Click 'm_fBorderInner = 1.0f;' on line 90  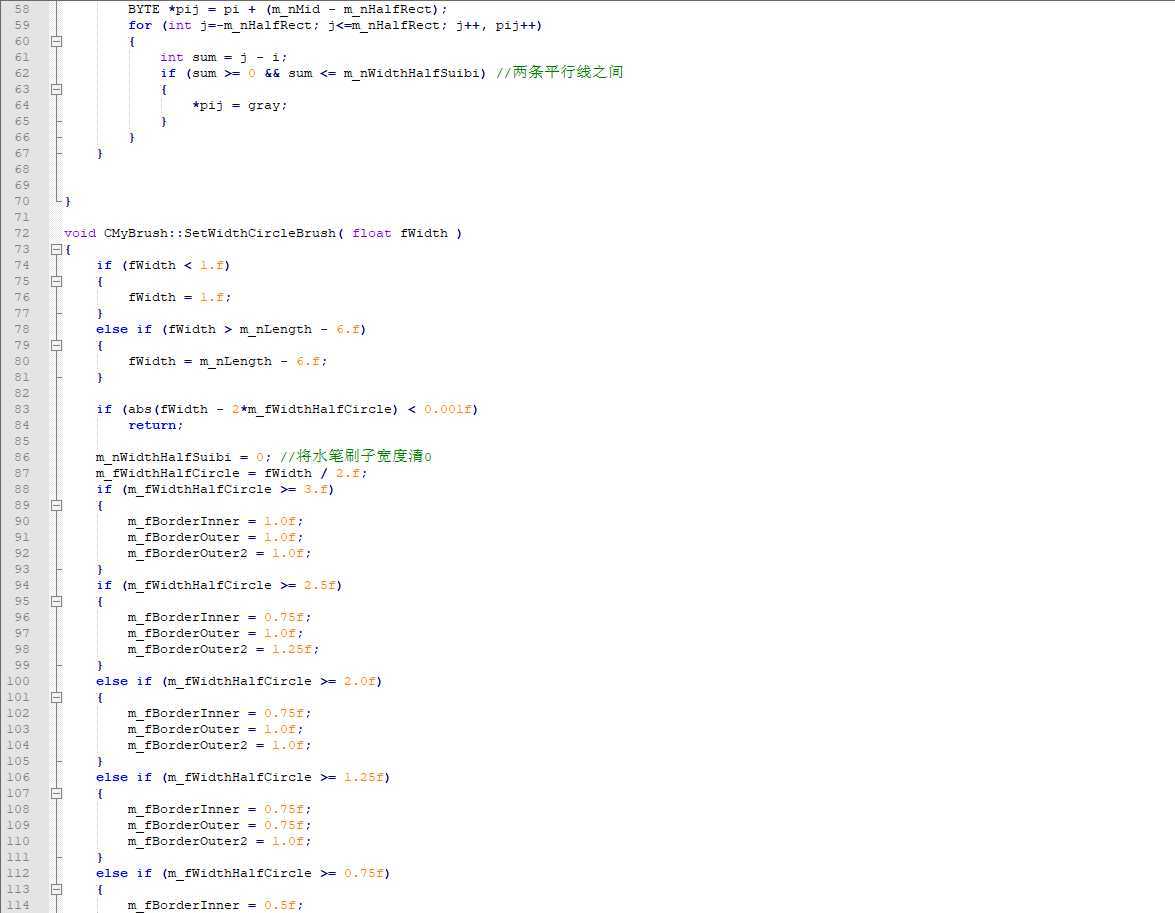[216, 521]
